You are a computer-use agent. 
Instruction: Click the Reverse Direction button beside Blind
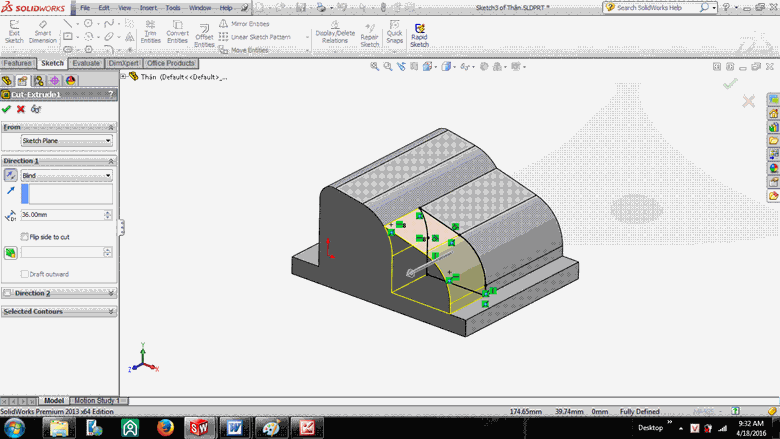click(x=10, y=175)
